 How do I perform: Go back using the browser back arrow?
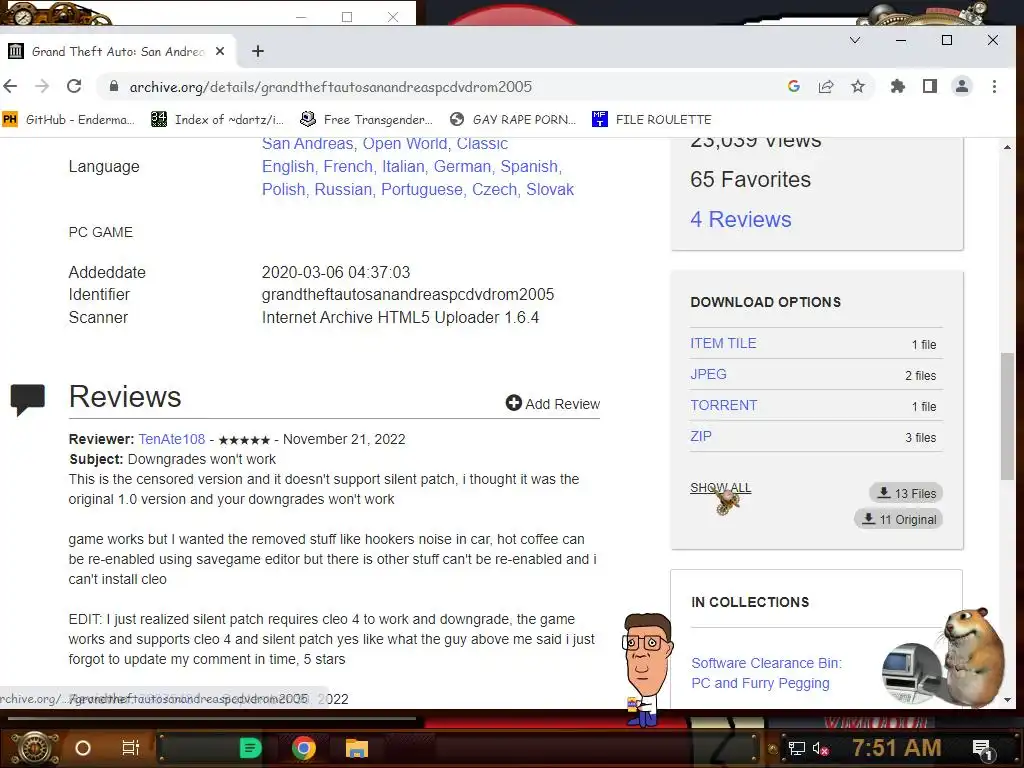pos(10,86)
